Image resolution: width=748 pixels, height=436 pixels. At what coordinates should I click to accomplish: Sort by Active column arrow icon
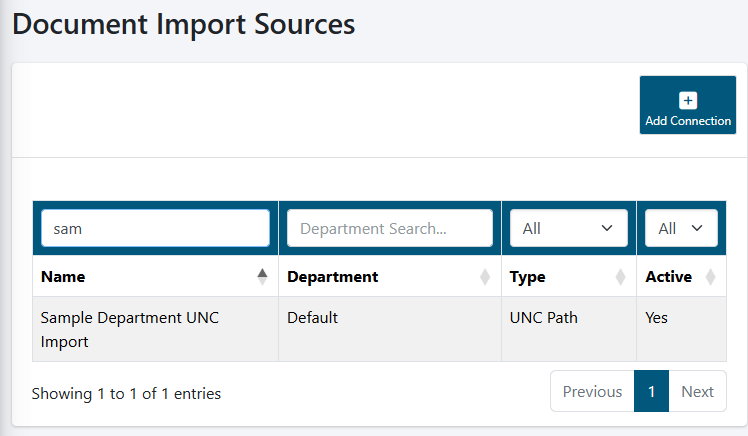710,277
